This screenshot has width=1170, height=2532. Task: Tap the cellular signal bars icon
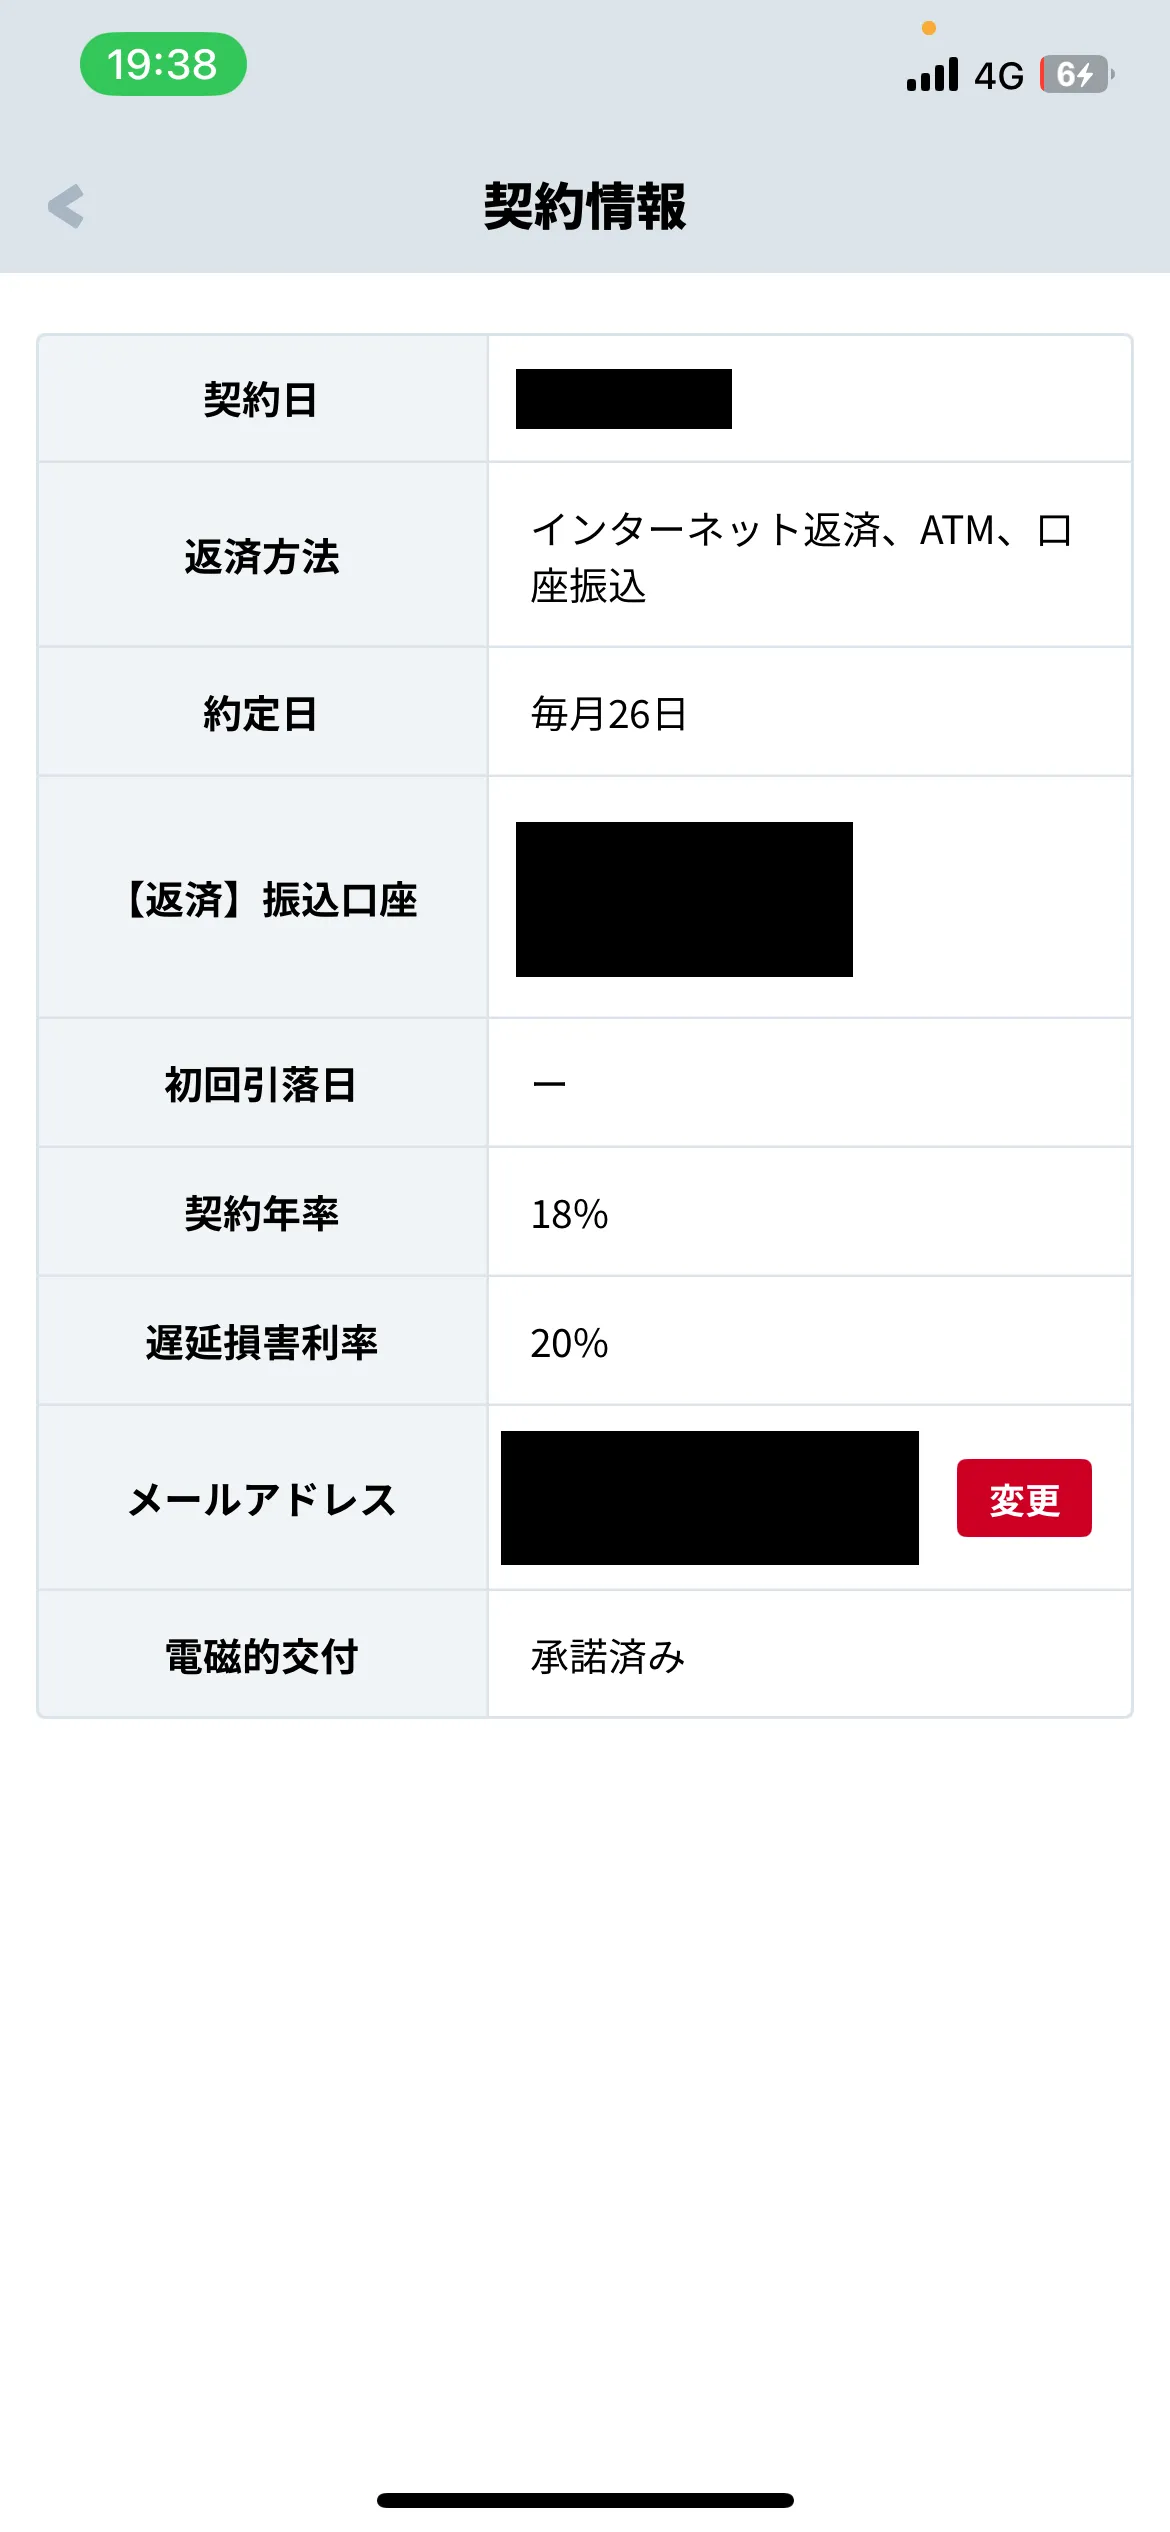click(932, 75)
